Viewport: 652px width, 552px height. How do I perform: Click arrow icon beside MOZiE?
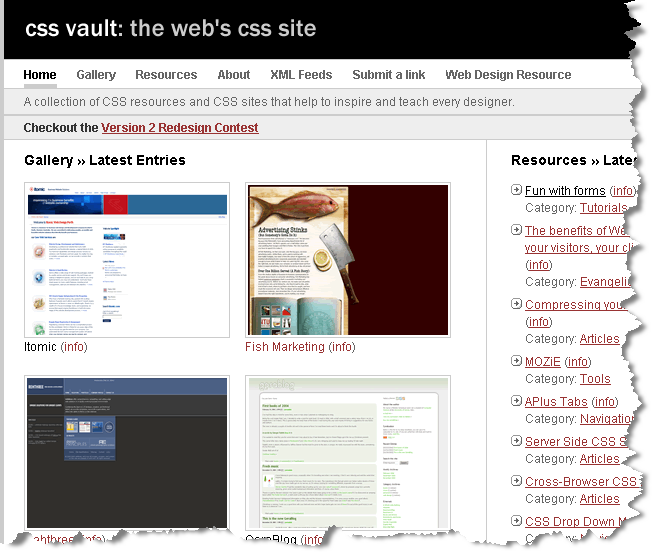[516, 361]
